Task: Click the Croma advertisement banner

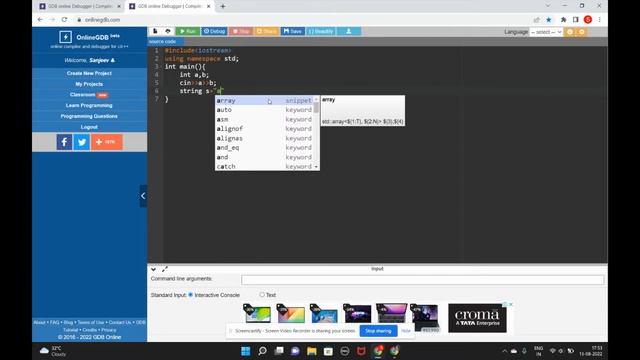Action: point(477,318)
